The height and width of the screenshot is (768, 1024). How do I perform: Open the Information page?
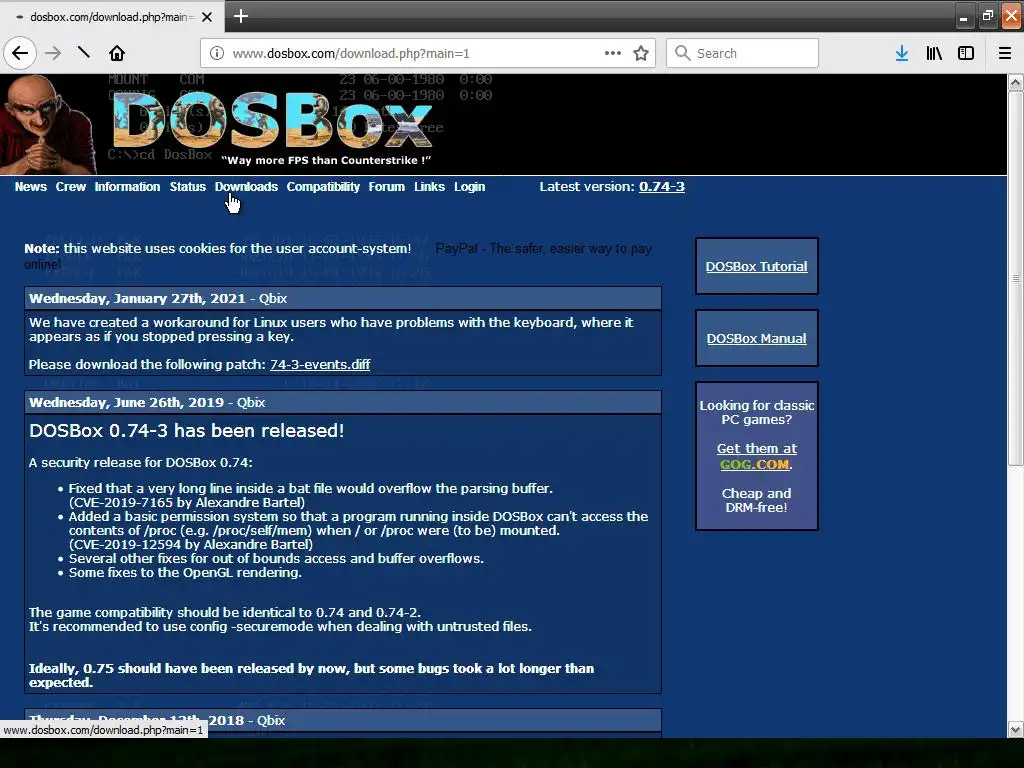127,187
